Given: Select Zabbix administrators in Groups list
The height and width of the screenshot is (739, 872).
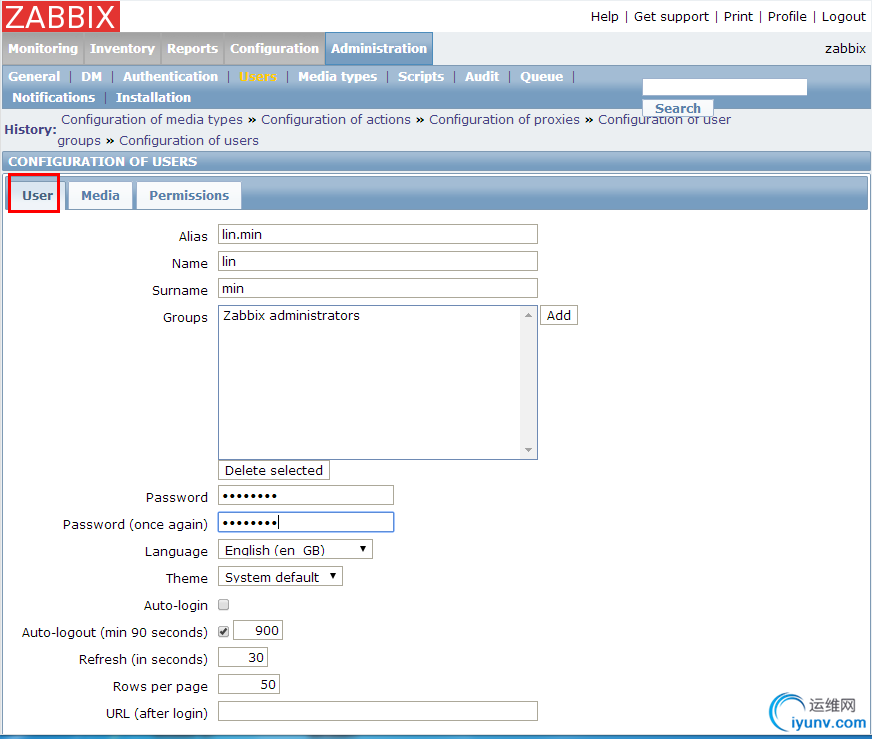Looking at the screenshot, I should click(x=291, y=316).
